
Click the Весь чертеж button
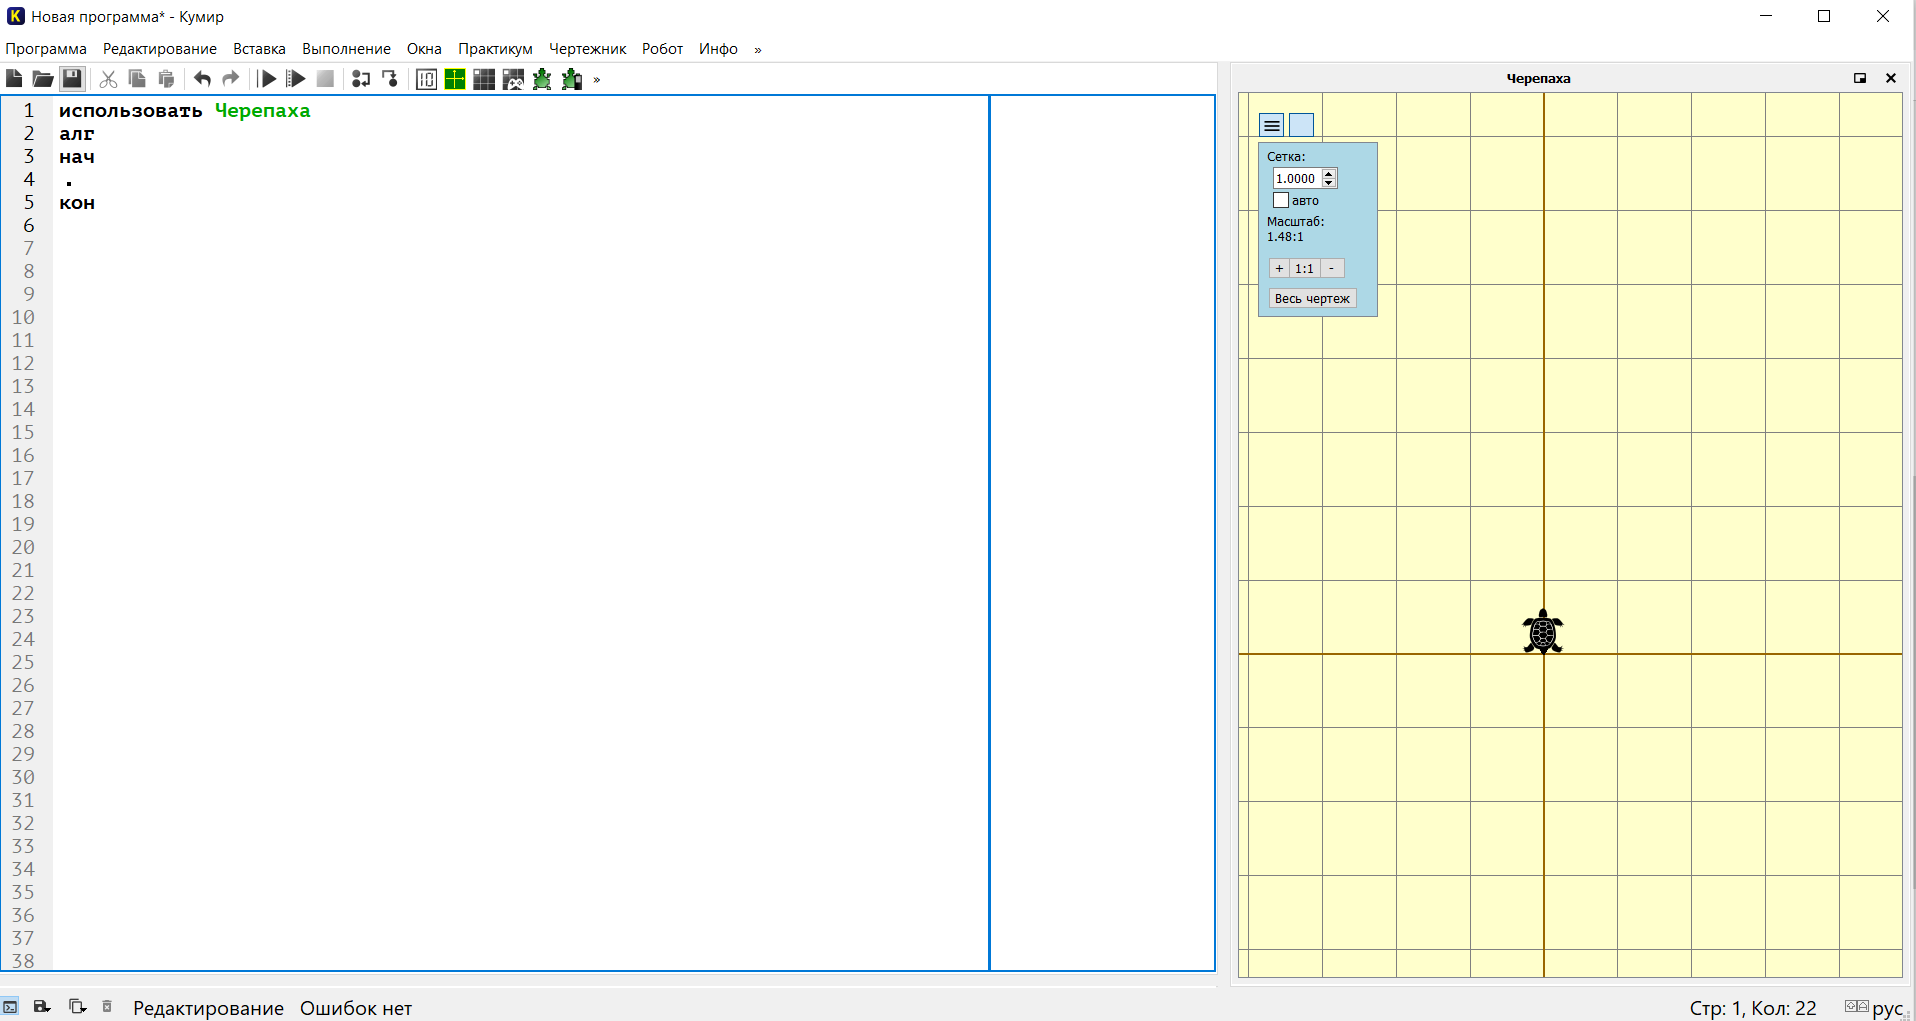coord(1312,298)
